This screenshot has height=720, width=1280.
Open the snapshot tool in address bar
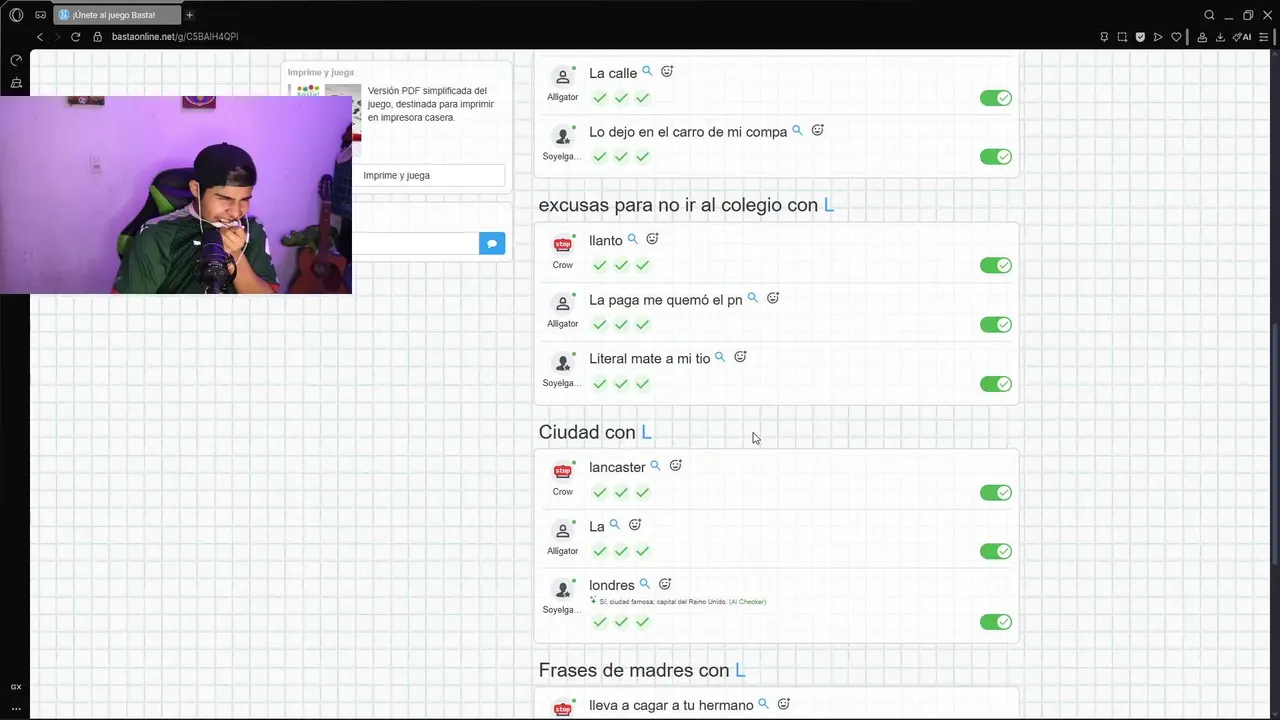[x=1122, y=37]
